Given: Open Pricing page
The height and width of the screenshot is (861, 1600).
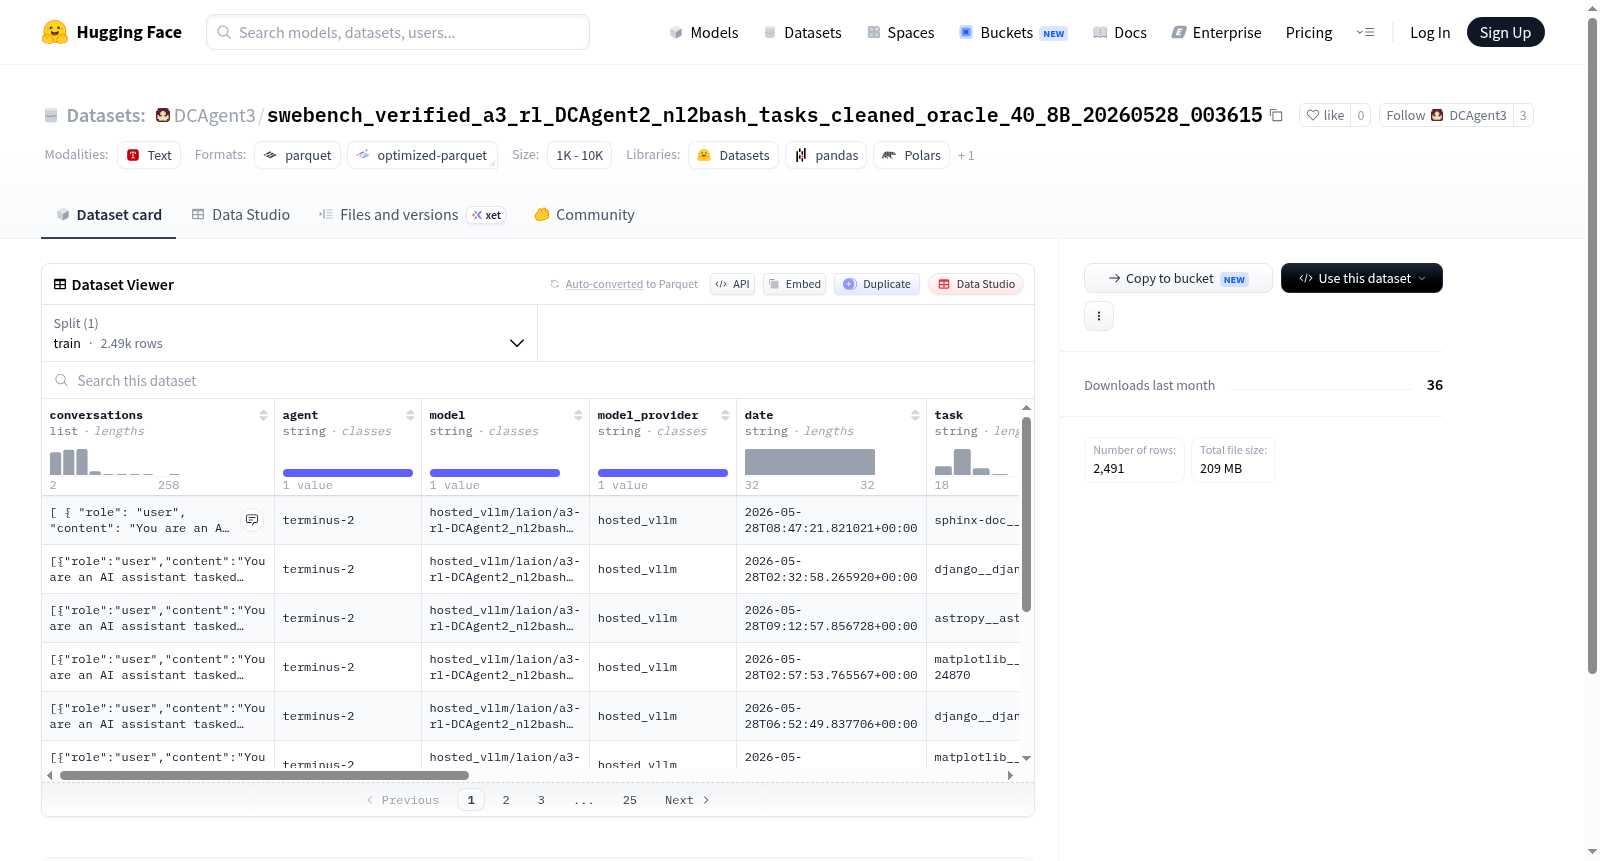Looking at the screenshot, I should click(1309, 32).
